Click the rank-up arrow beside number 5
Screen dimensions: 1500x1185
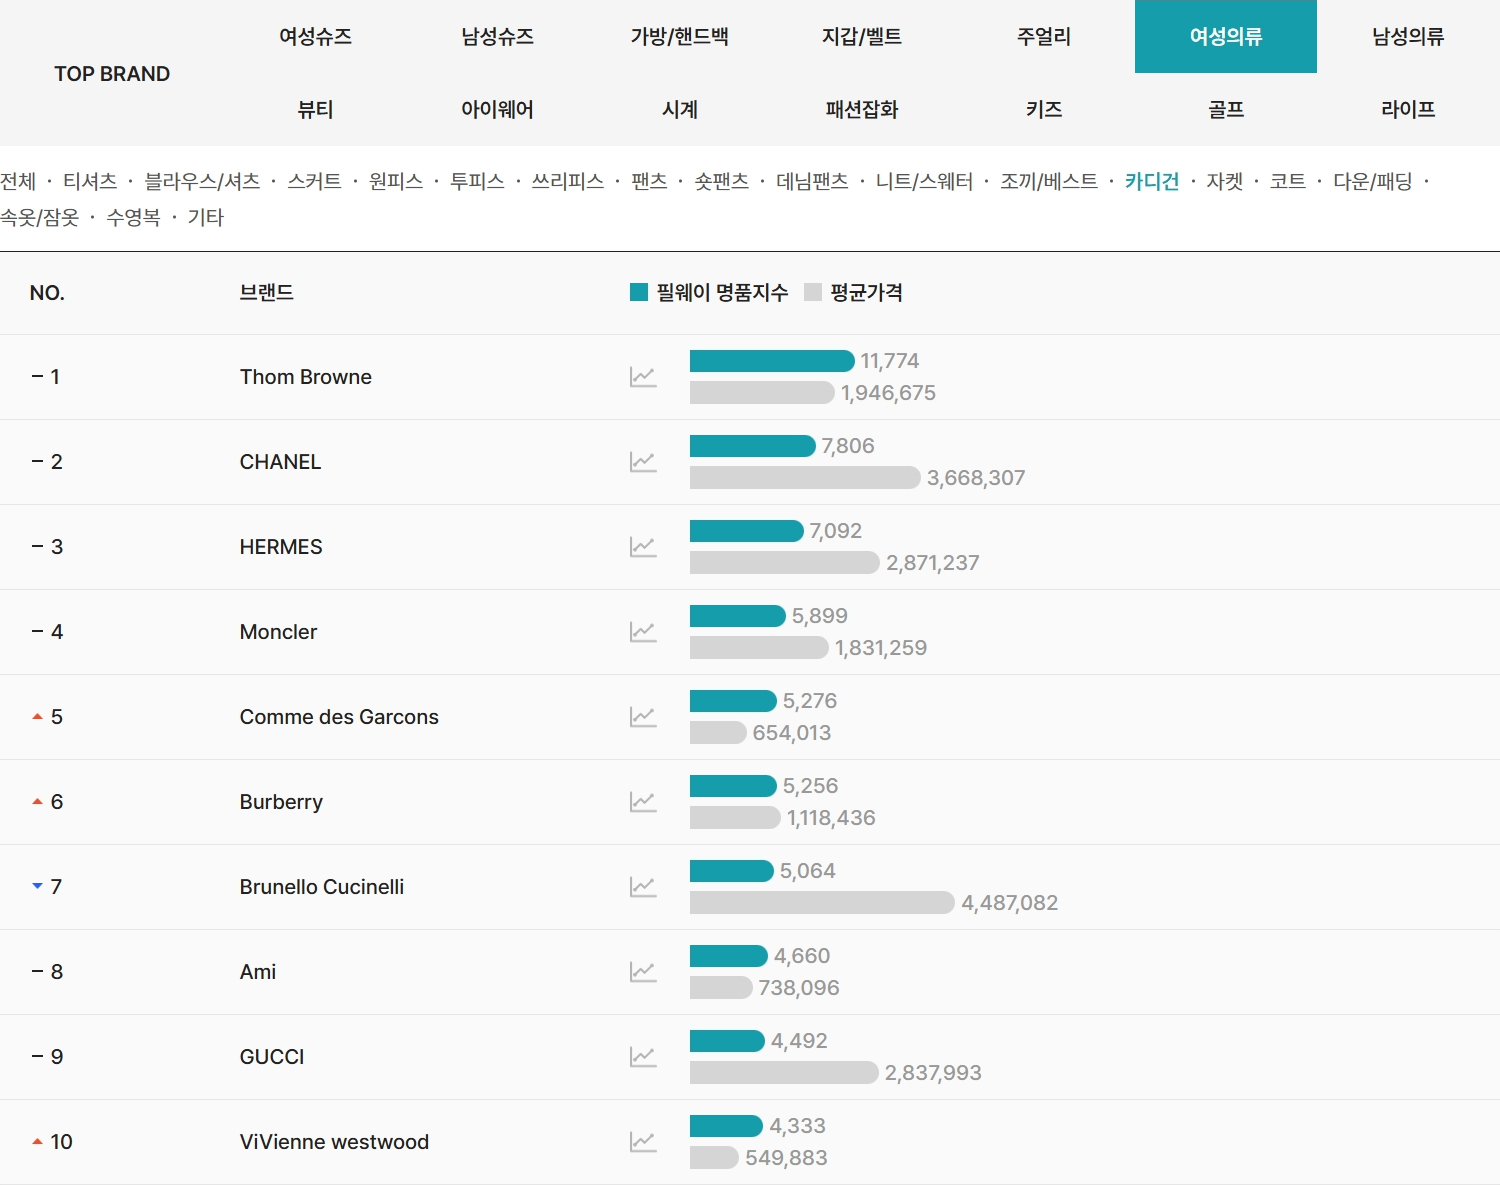click(37, 717)
